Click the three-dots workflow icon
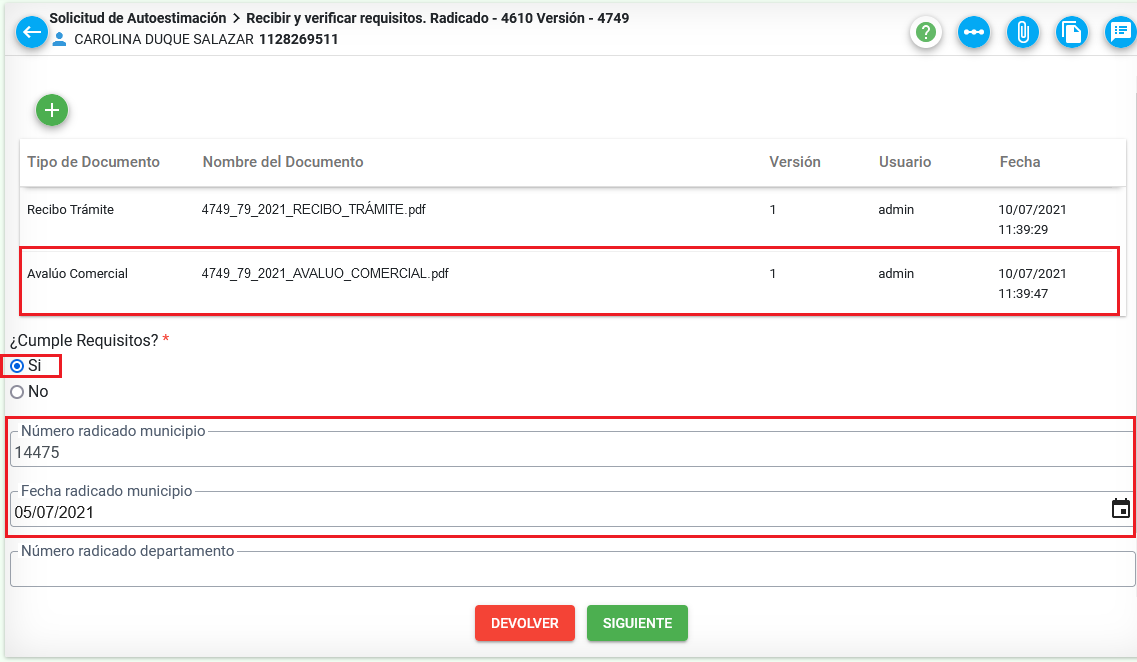This screenshot has height=662, width=1137. [974, 33]
